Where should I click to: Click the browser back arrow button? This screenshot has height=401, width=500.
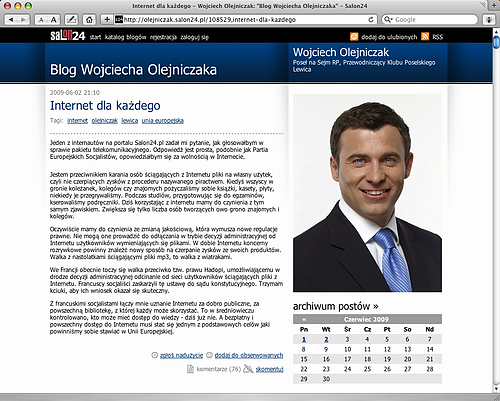(x=11, y=20)
